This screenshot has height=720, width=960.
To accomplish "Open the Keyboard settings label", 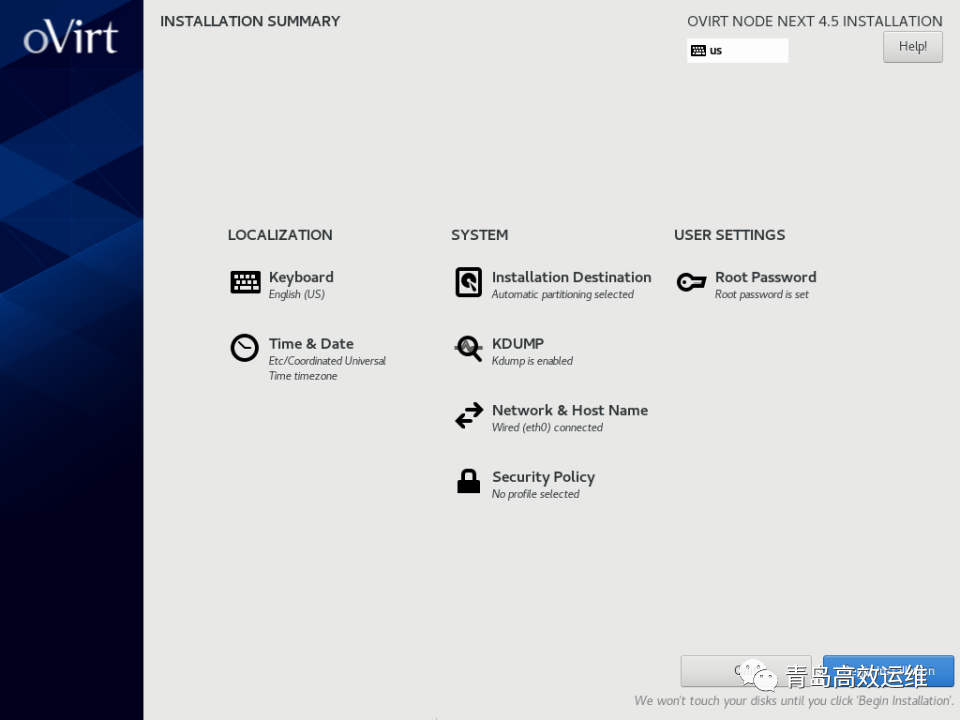I will 301,277.
